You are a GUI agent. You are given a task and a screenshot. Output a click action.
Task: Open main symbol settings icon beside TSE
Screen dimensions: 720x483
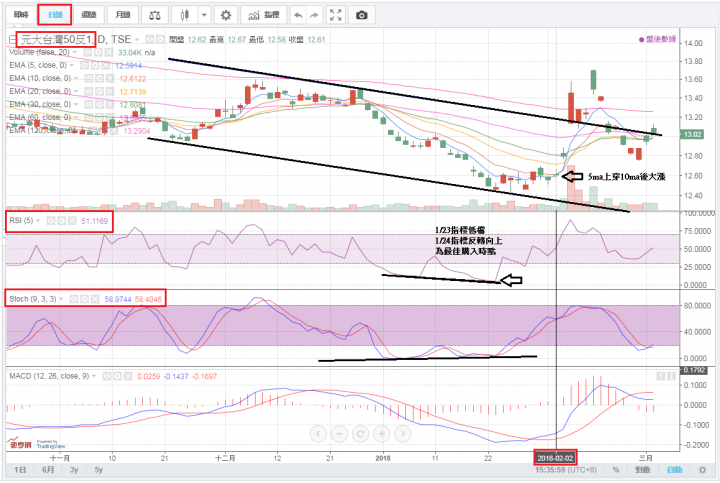pyautogui.click(x=160, y=39)
